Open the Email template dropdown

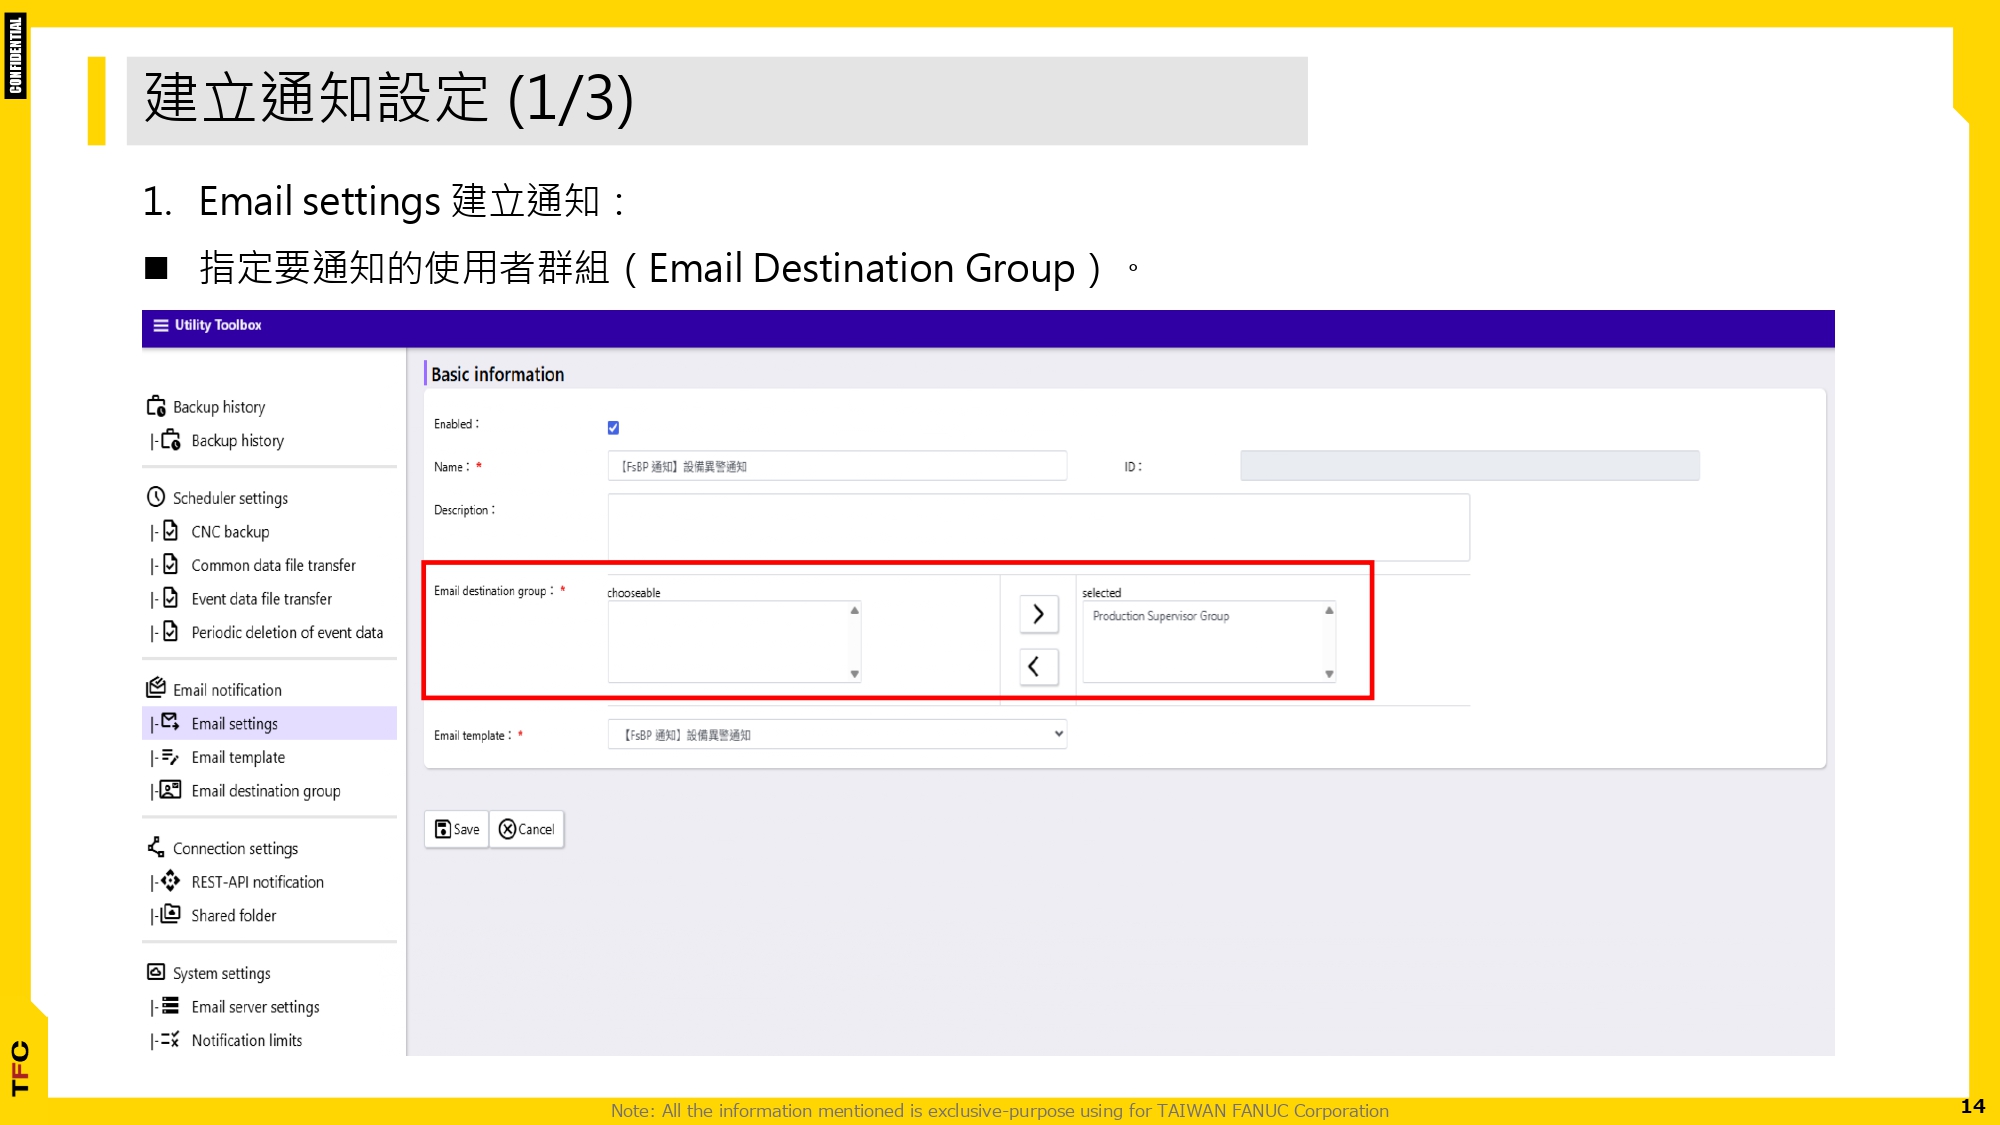click(1056, 734)
